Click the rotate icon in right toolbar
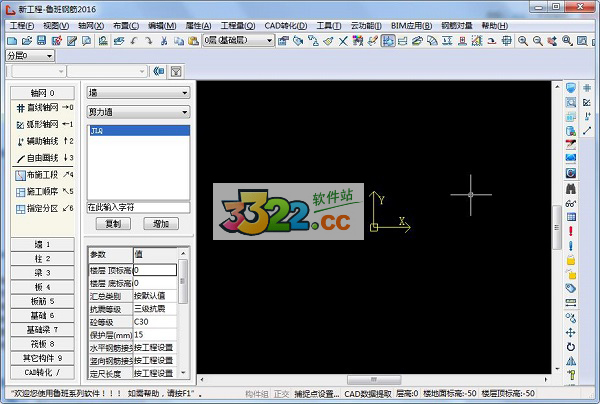The height and width of the screenshot is (404, 600). [571, 347]
